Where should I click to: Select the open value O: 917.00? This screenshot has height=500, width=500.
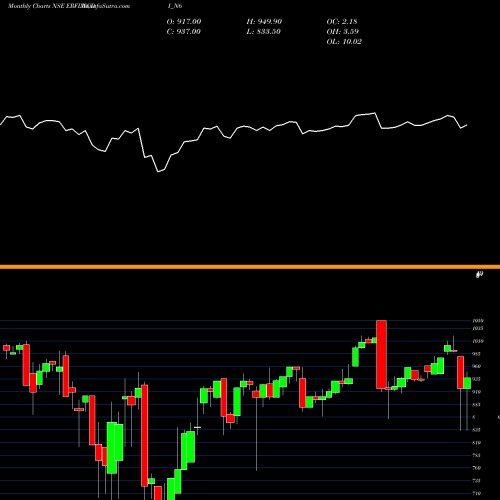pyautogui.click(x=184, y=21)
